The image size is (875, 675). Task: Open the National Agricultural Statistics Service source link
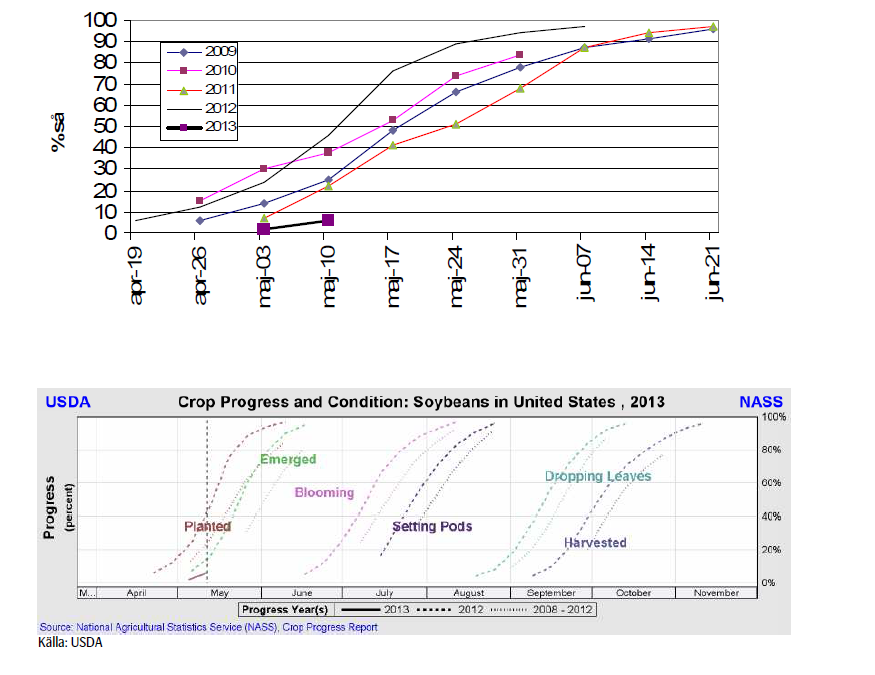point(208,628)
